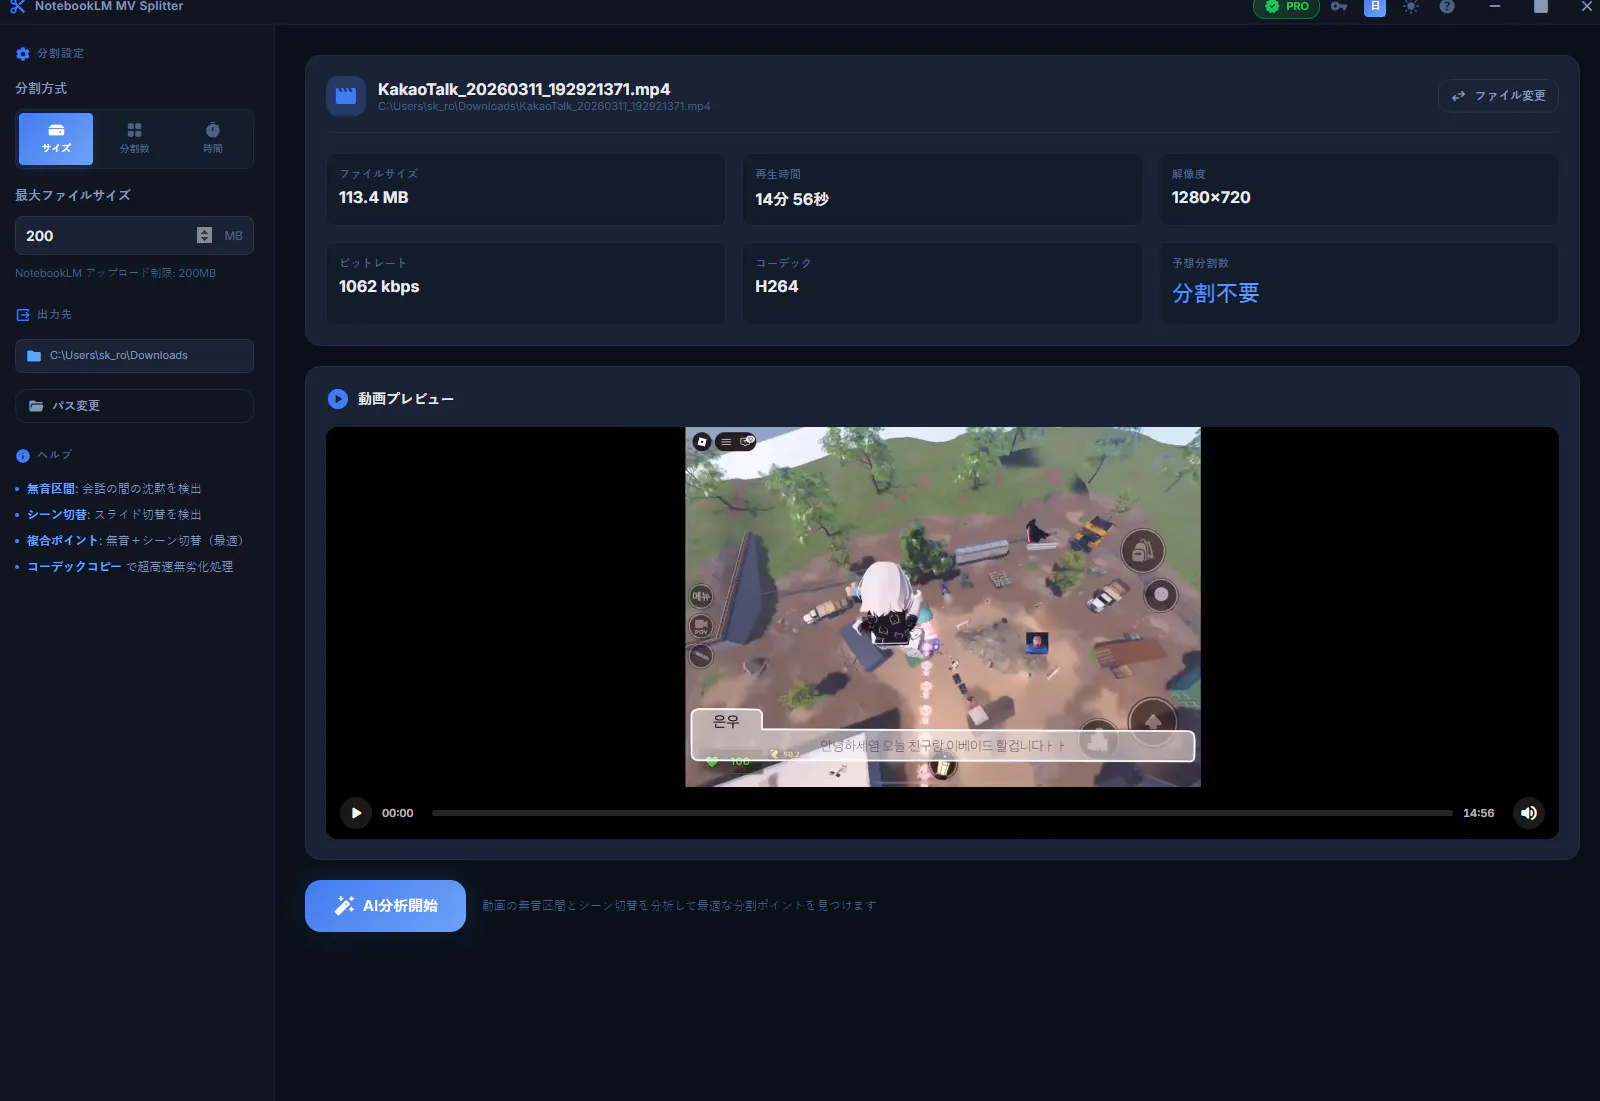Open the help question mark icon

pyautogui.click(x=1447, y=7)
